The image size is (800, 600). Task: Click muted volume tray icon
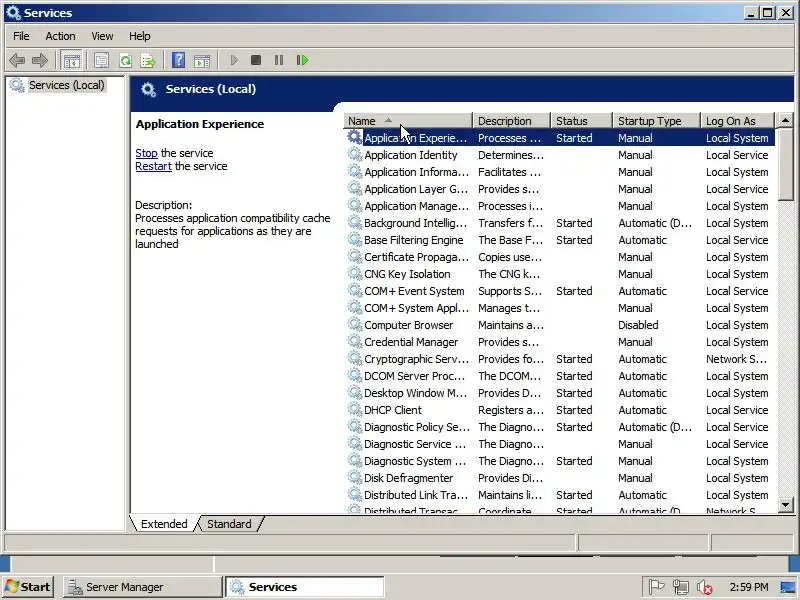705,587
